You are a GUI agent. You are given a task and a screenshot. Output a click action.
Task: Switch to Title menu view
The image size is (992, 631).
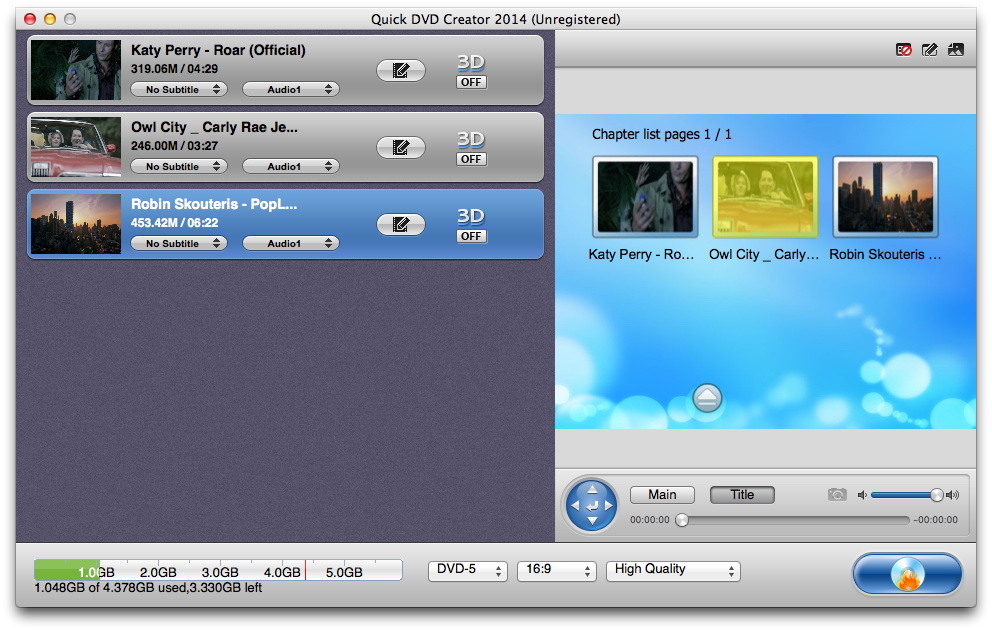coord(742,494)
